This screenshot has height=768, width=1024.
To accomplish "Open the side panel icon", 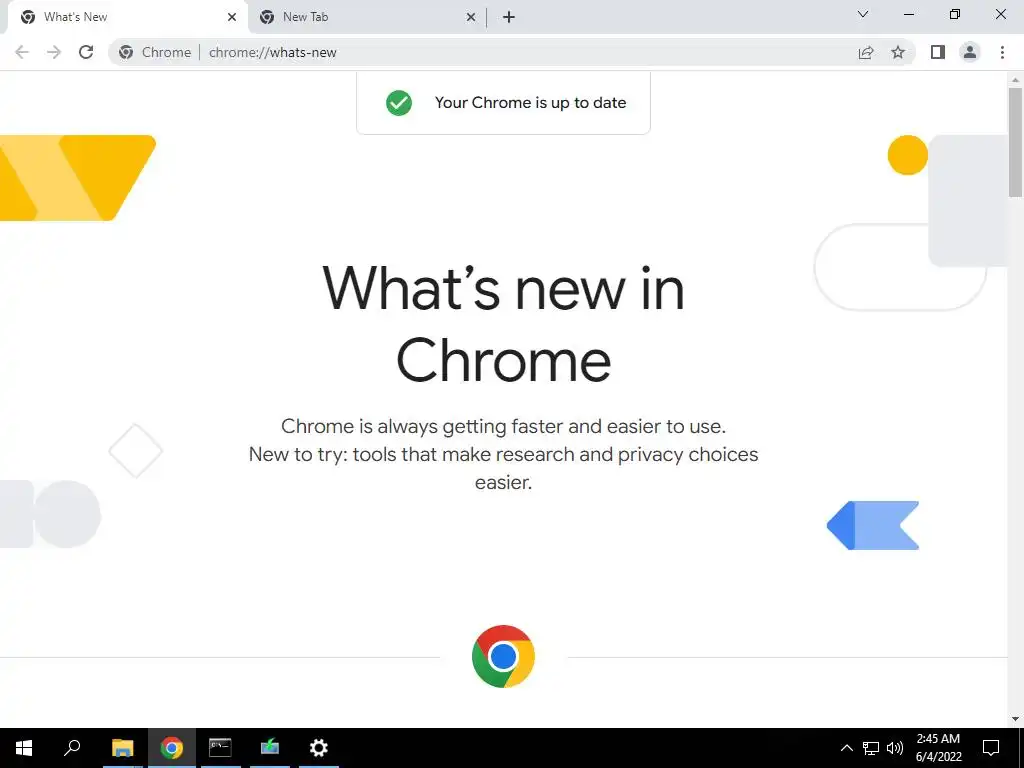I will coord(938,52).
